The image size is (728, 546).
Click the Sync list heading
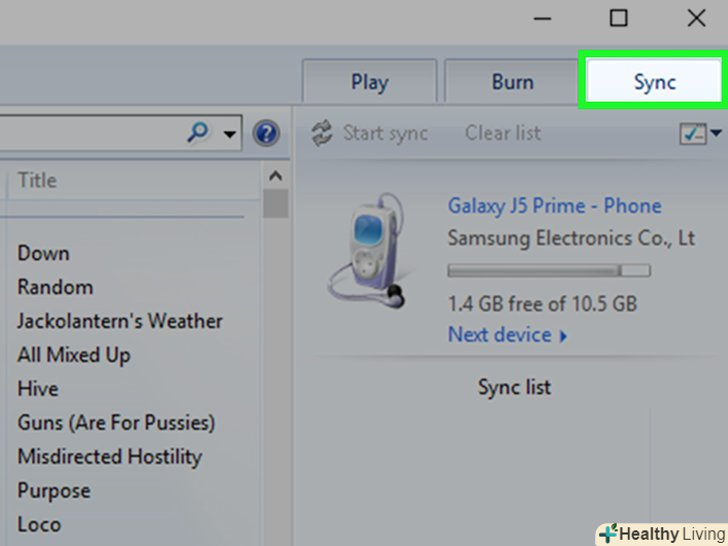pos(514,387)
